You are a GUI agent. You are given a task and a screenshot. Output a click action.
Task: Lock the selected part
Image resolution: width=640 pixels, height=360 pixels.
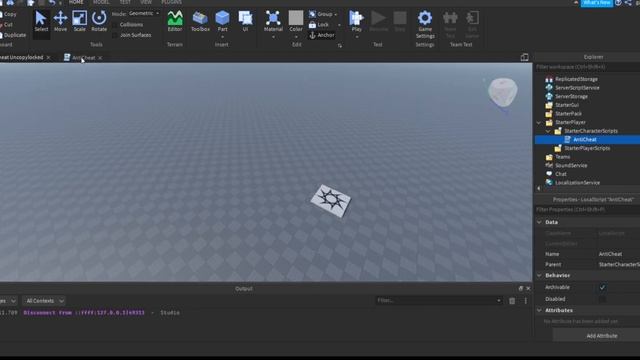point(319,25)
